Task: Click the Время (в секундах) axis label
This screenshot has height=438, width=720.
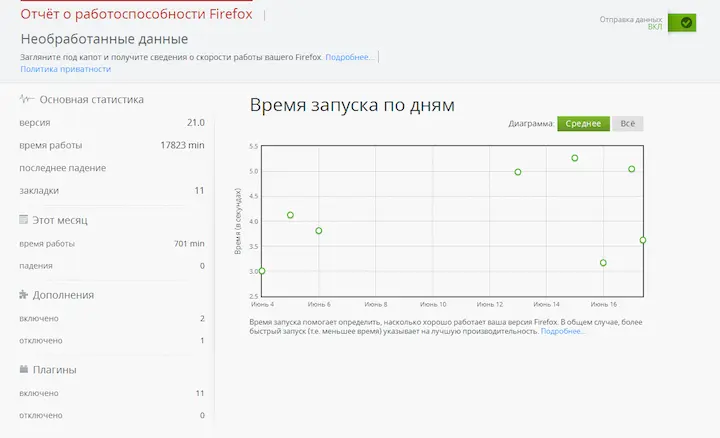Action: point(238,221)
